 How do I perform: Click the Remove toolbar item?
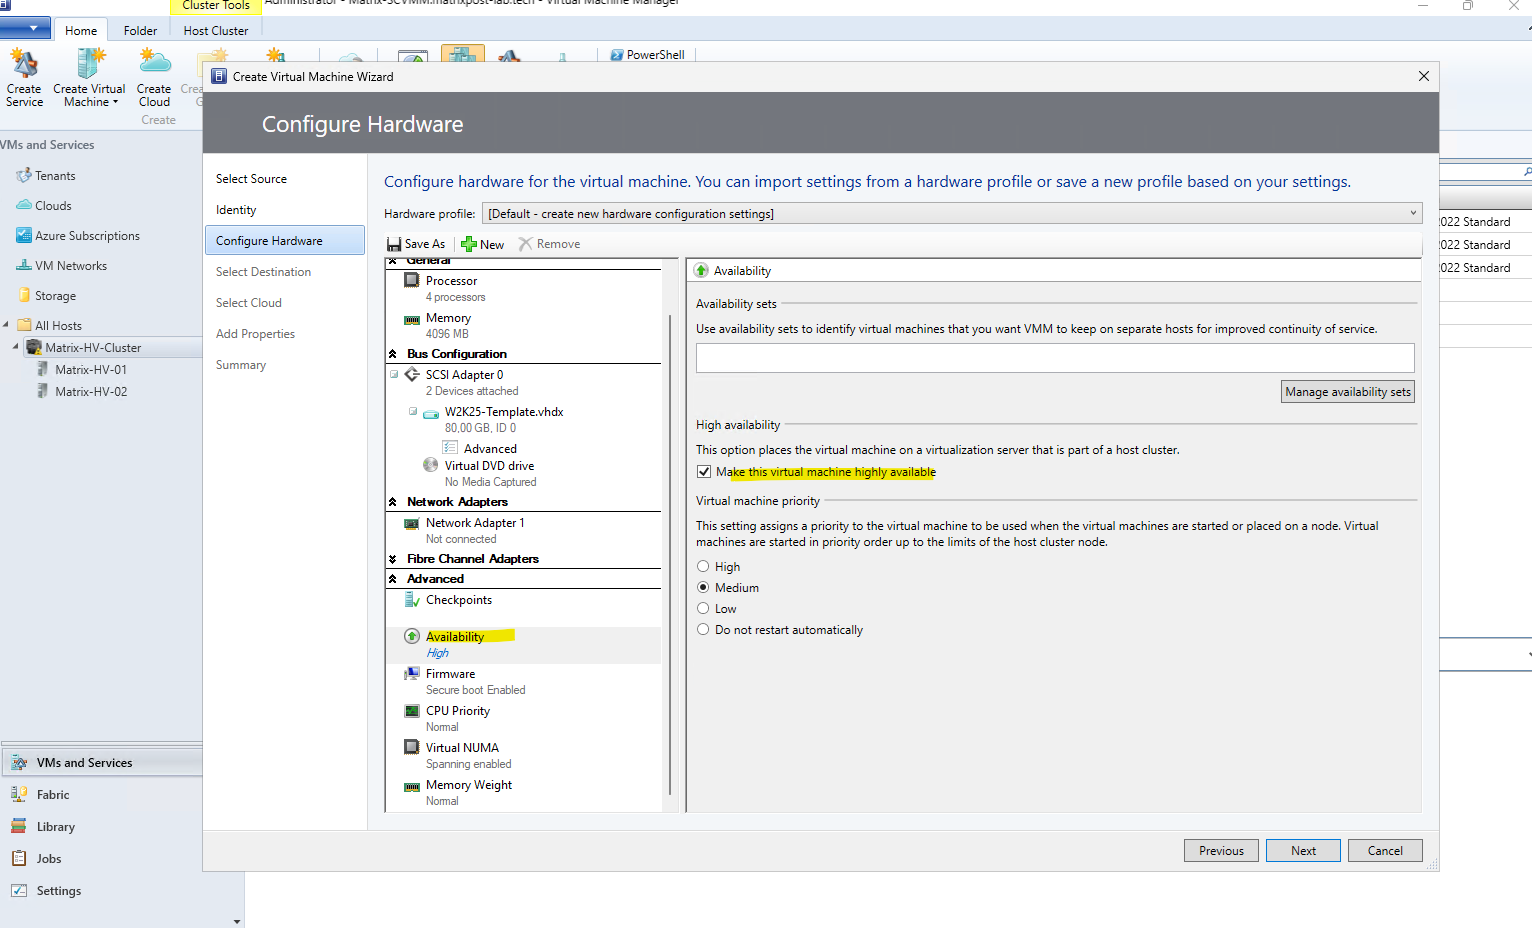pos(549,244)
